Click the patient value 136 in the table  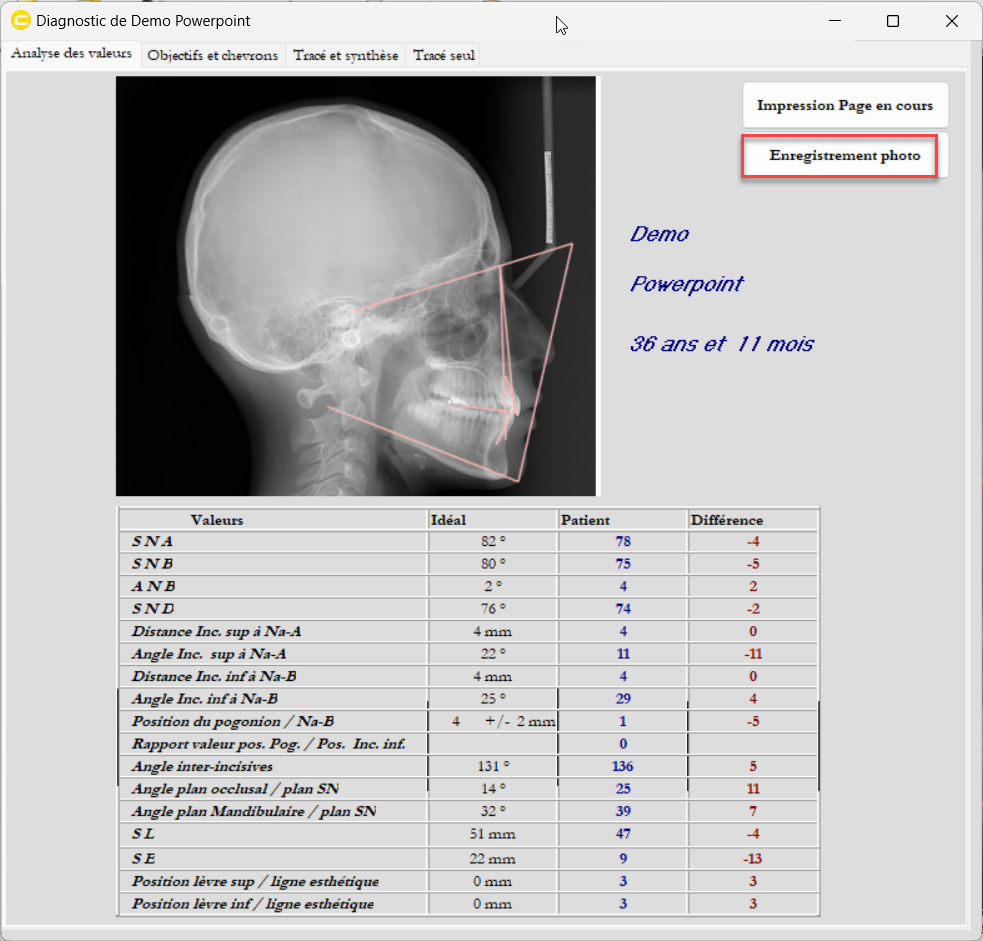coord(622,767)
